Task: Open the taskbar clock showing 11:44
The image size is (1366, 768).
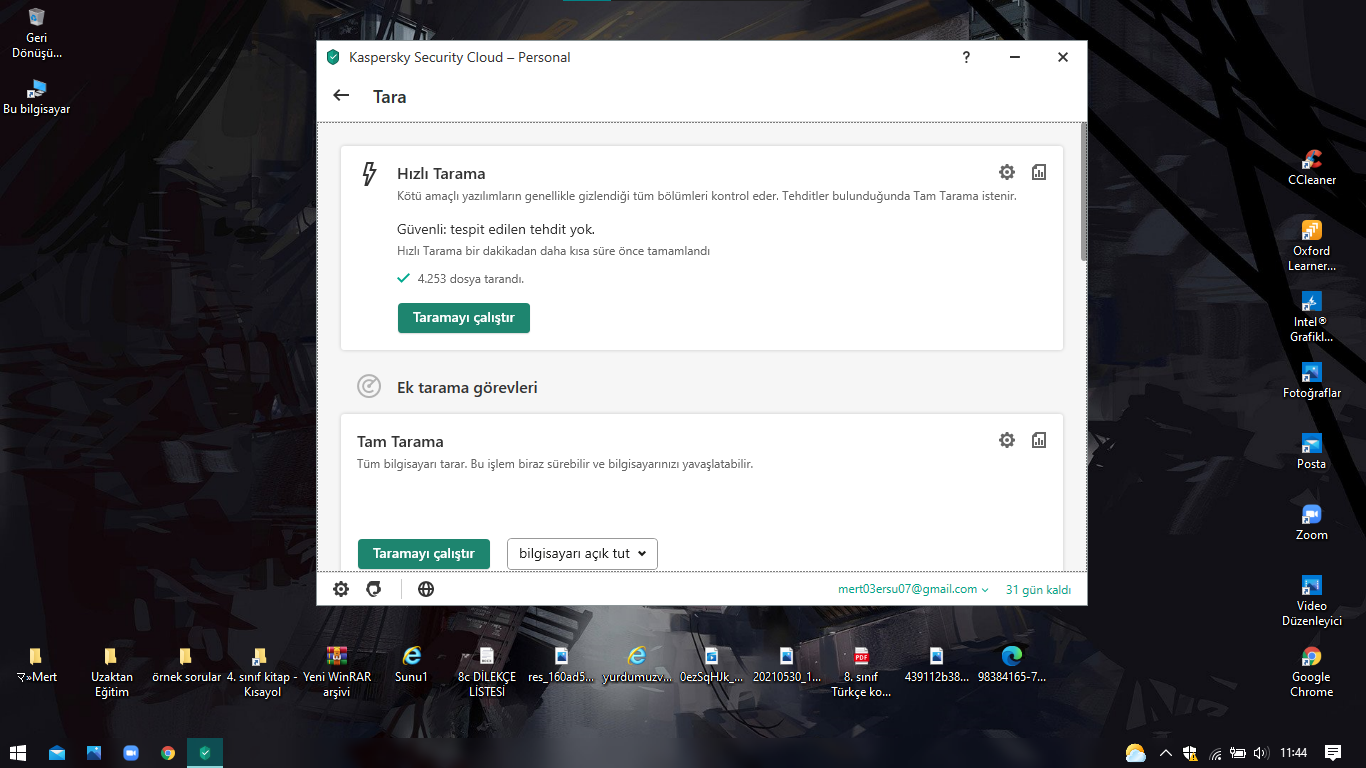Action: pyautogui.click(x=1294, y=752)
